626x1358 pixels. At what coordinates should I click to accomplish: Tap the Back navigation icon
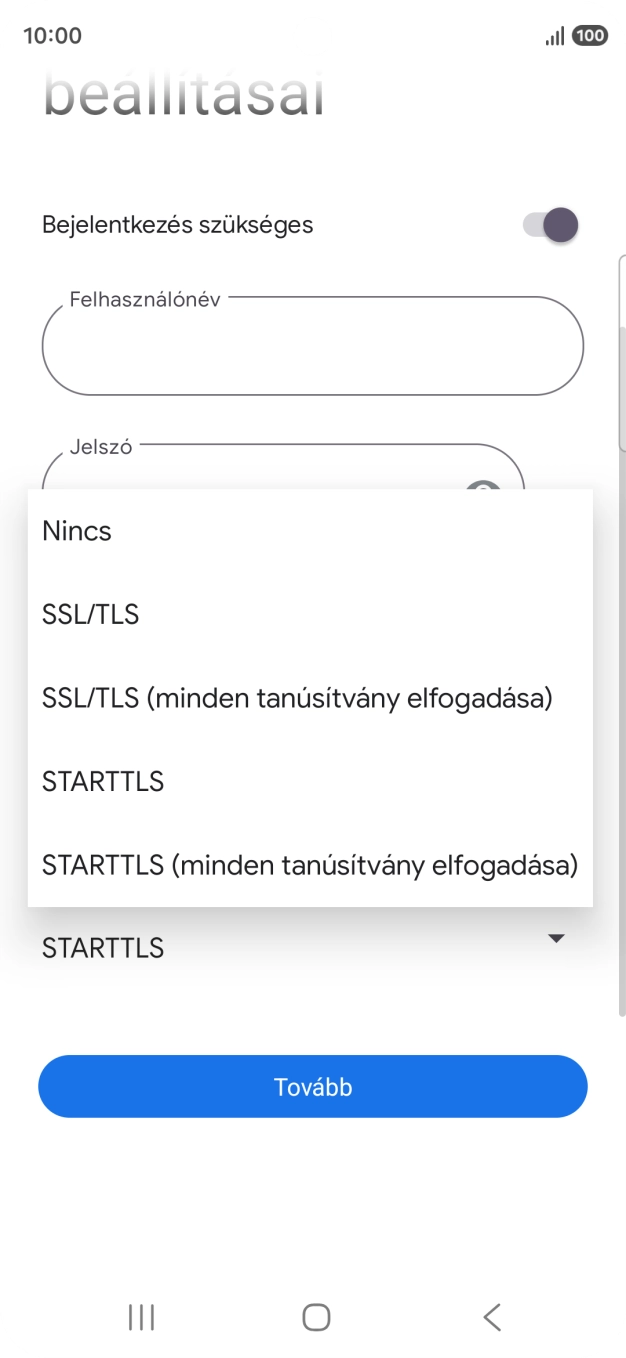[x=489, y=1317]
